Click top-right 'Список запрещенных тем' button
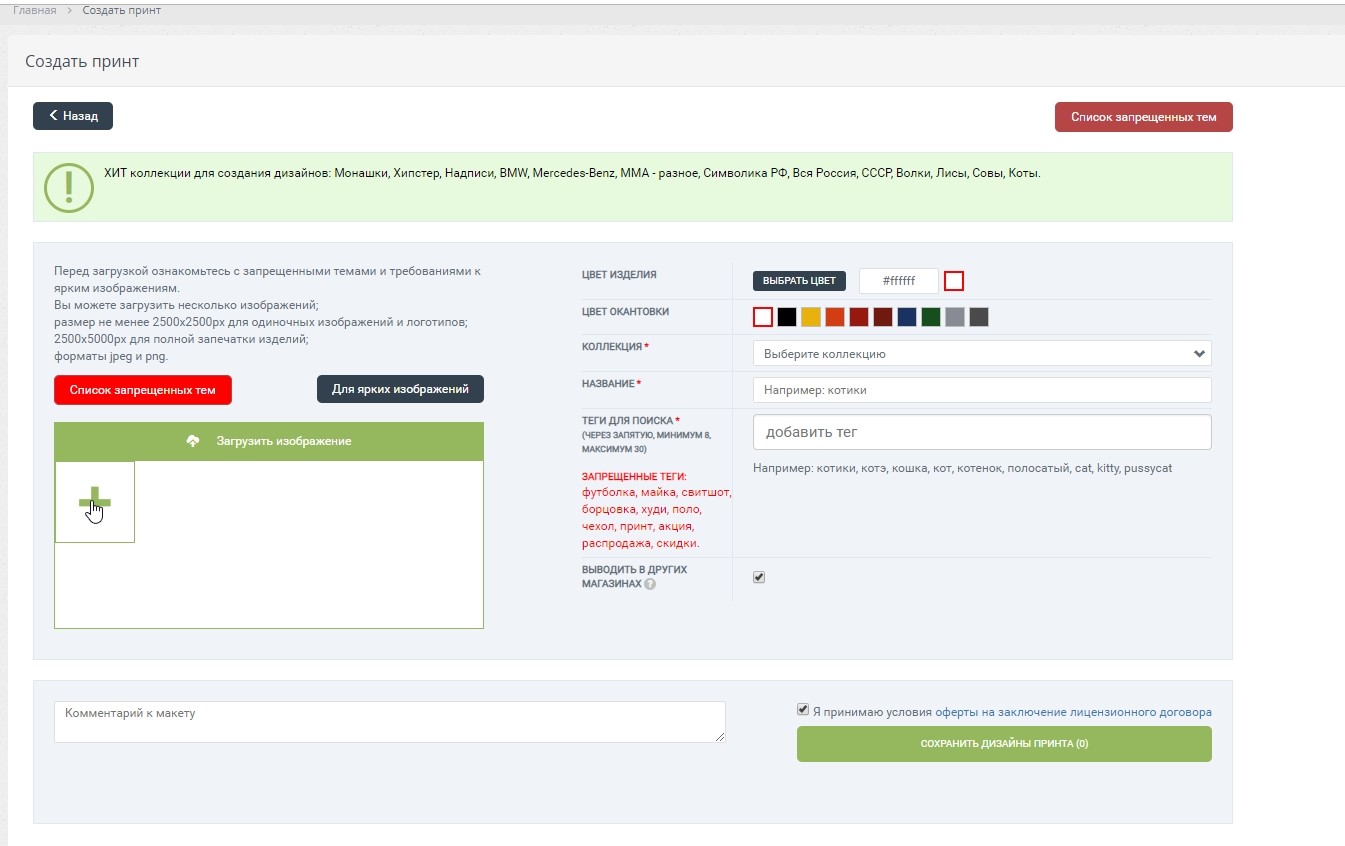This screenshot has width=1345, height=846. [x=1143, y=117]
